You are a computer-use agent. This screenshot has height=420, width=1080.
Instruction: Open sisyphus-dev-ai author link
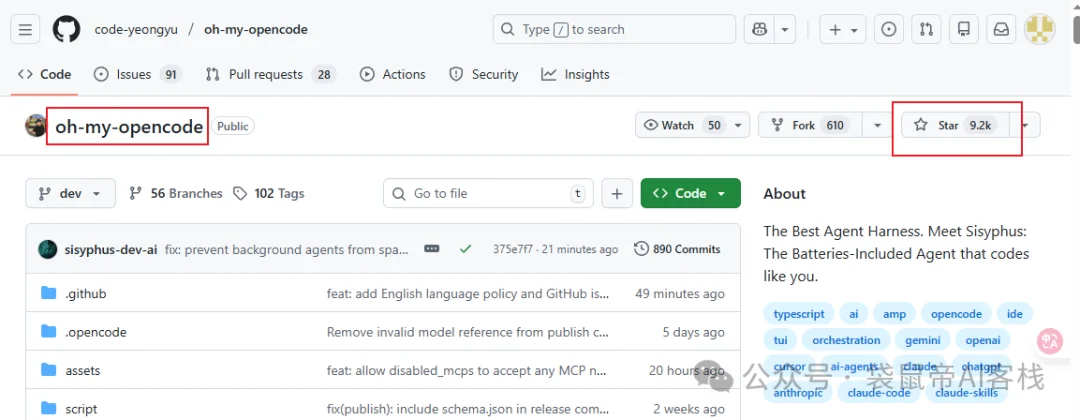click(110, 249)
